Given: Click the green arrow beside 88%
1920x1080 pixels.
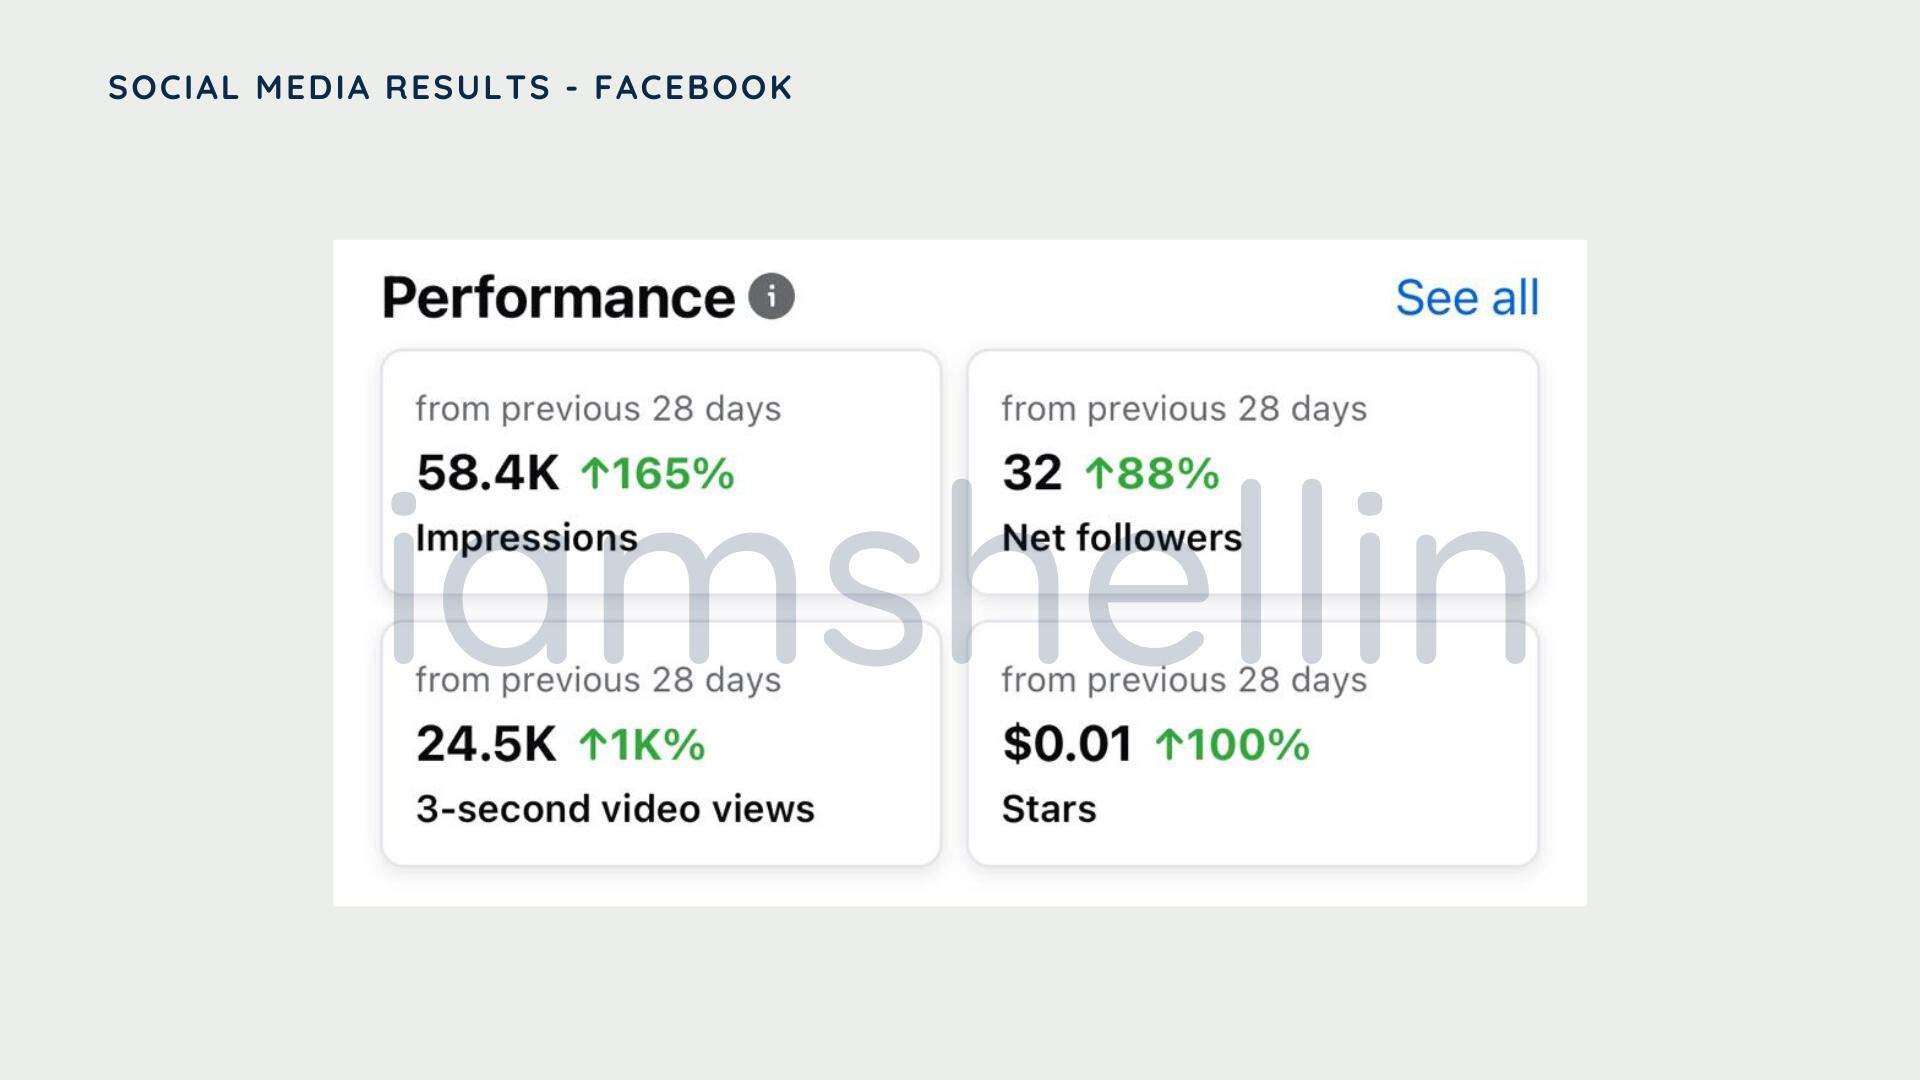Looking at the screenshot, I should click(x=1099, y=473).
